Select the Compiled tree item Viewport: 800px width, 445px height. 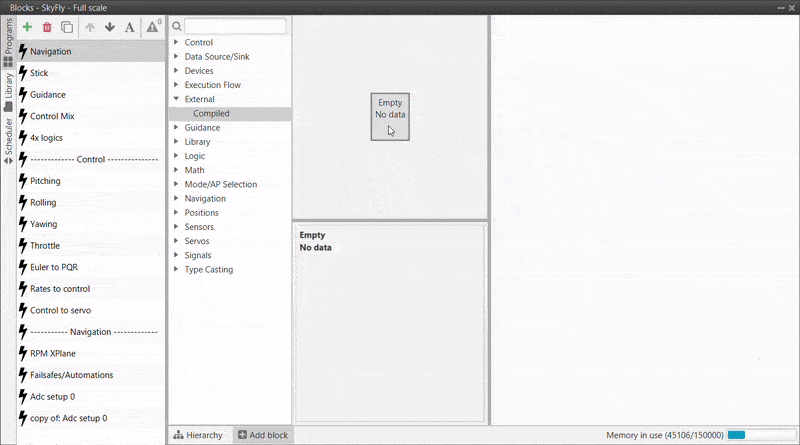[211, 114]
